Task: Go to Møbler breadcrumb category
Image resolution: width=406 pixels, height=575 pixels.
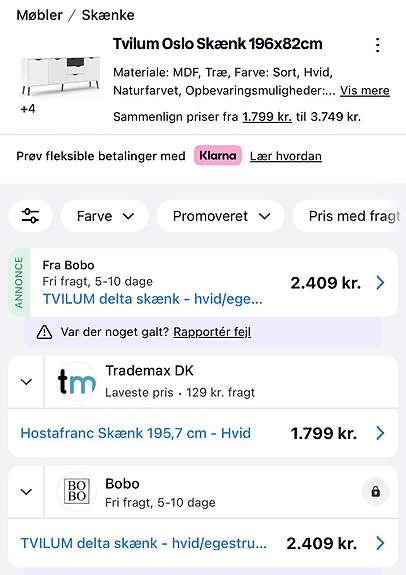Action: click(x=40, y=15)
